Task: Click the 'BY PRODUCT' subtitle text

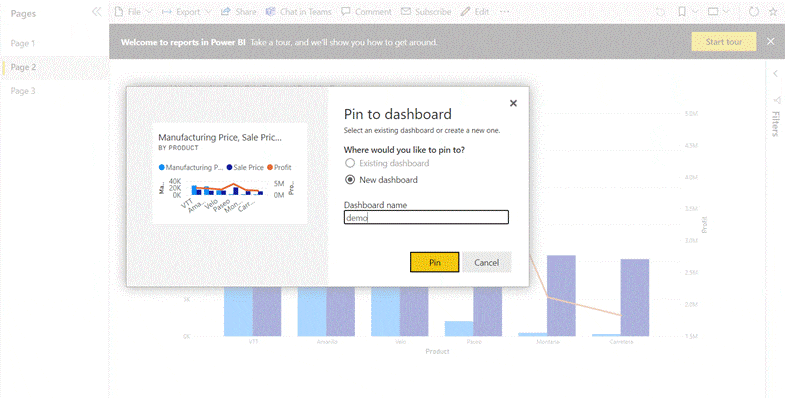Action: [178, 148]
